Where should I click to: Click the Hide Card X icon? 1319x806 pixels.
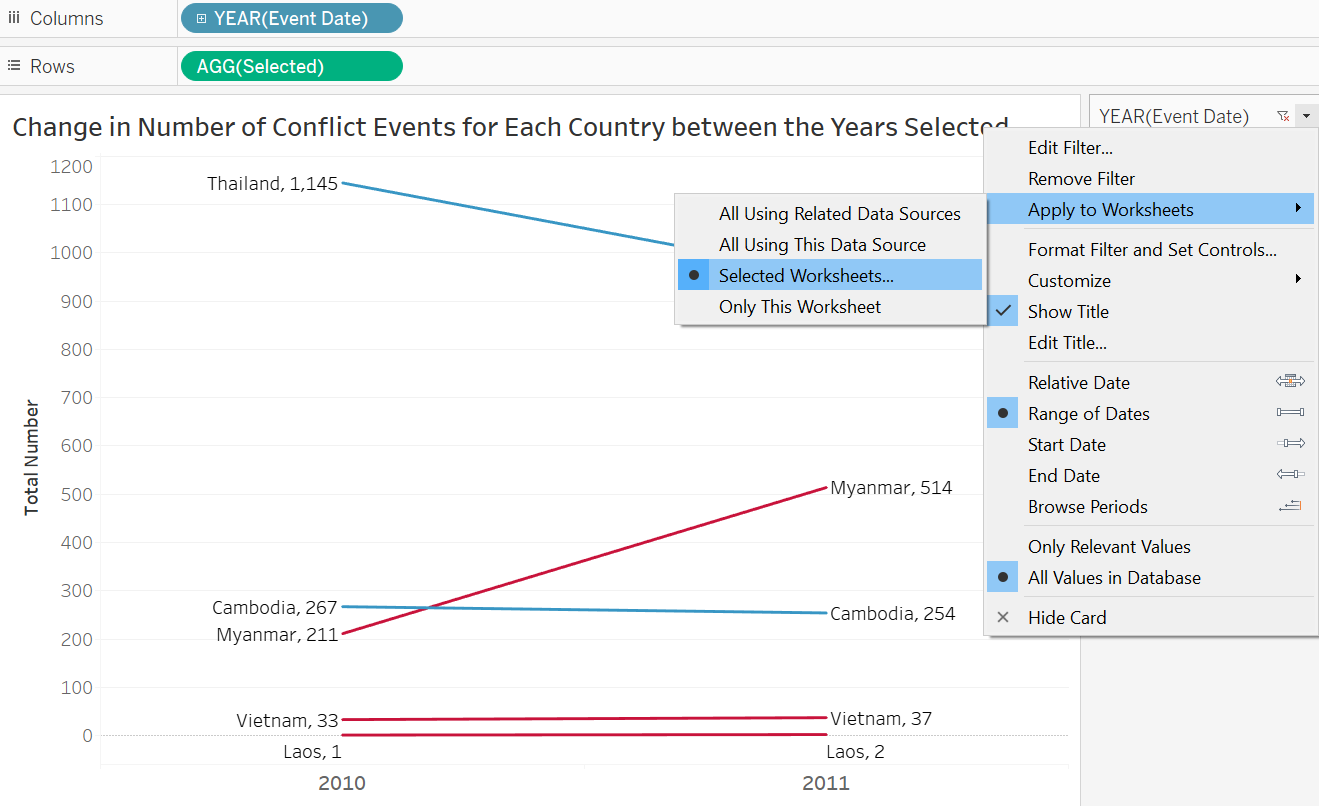click(x=1003, y=618)
